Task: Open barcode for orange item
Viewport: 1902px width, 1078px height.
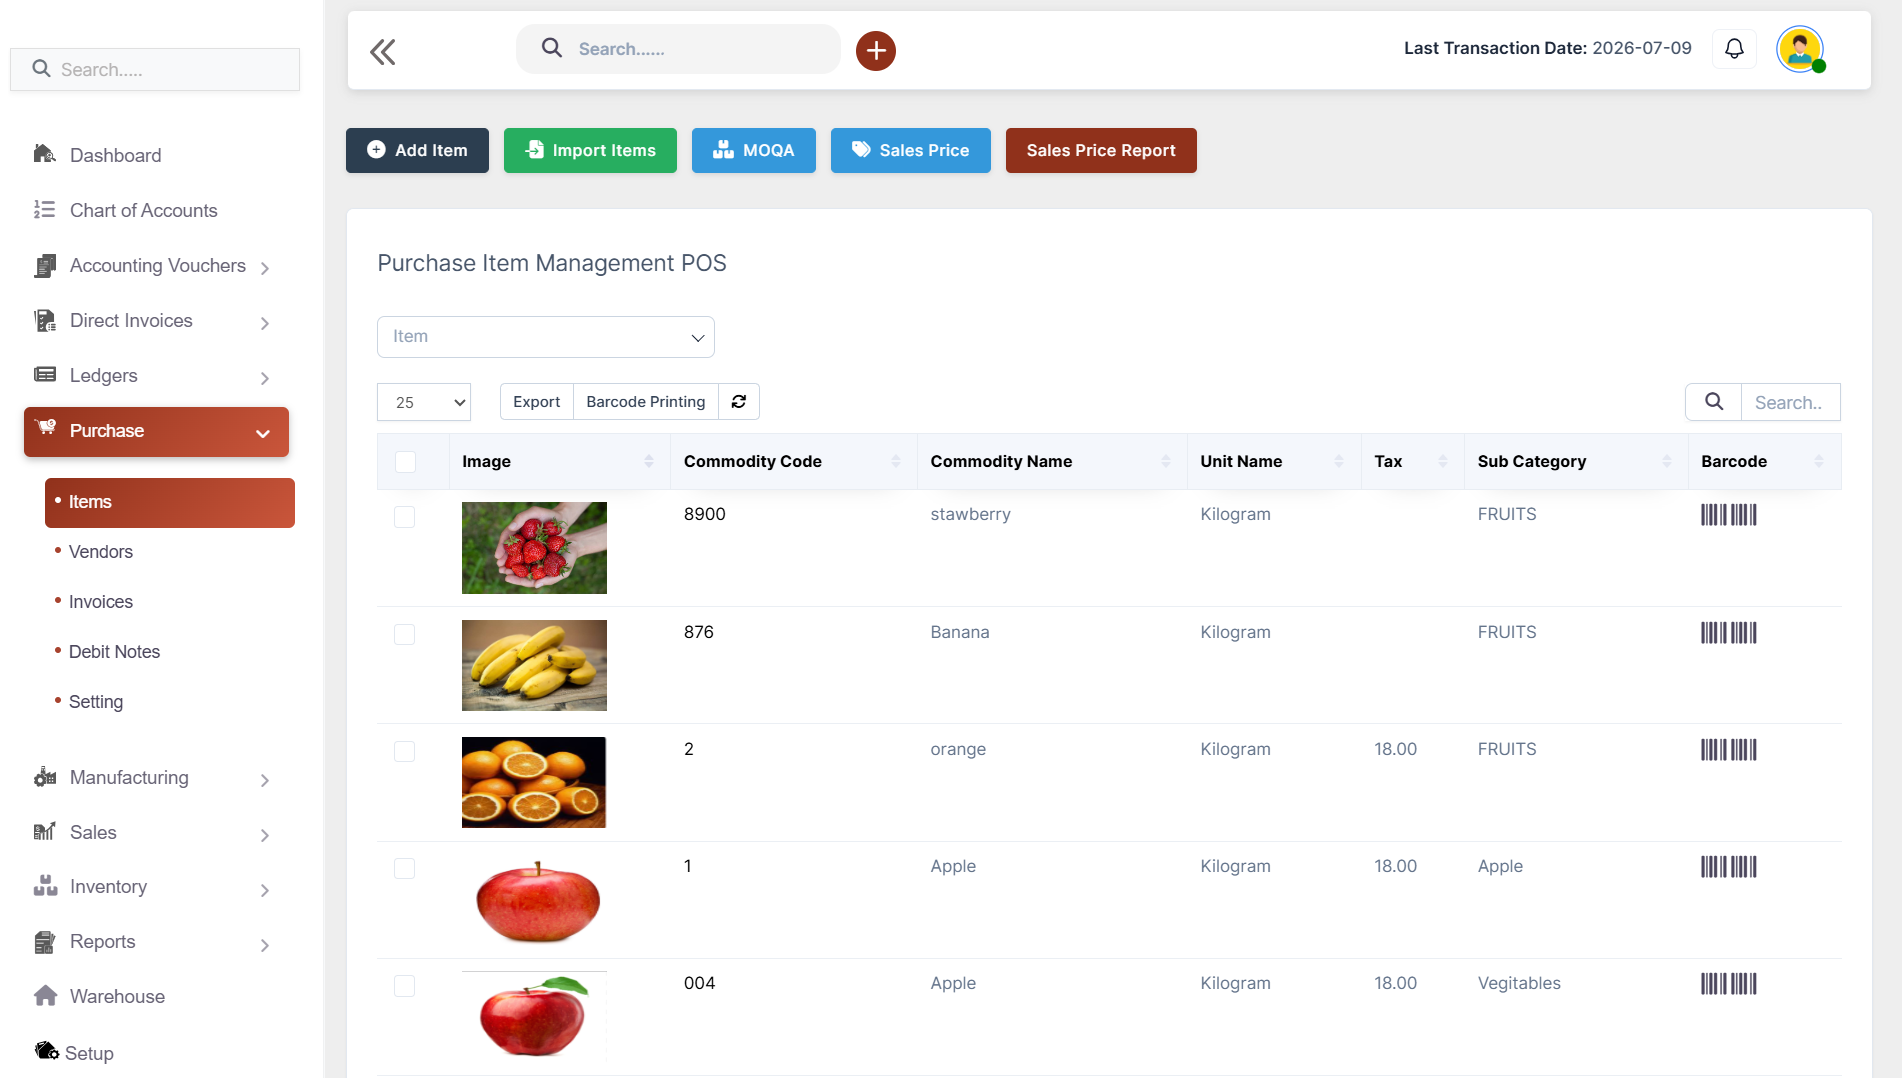Action: tap(1728, 750)
